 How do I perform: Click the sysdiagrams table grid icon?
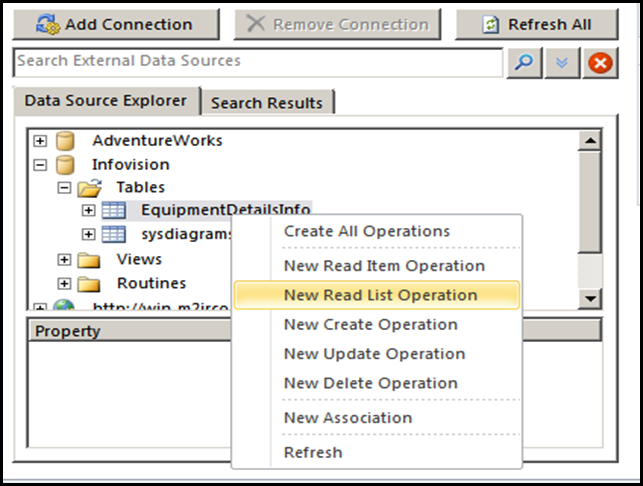114,235
